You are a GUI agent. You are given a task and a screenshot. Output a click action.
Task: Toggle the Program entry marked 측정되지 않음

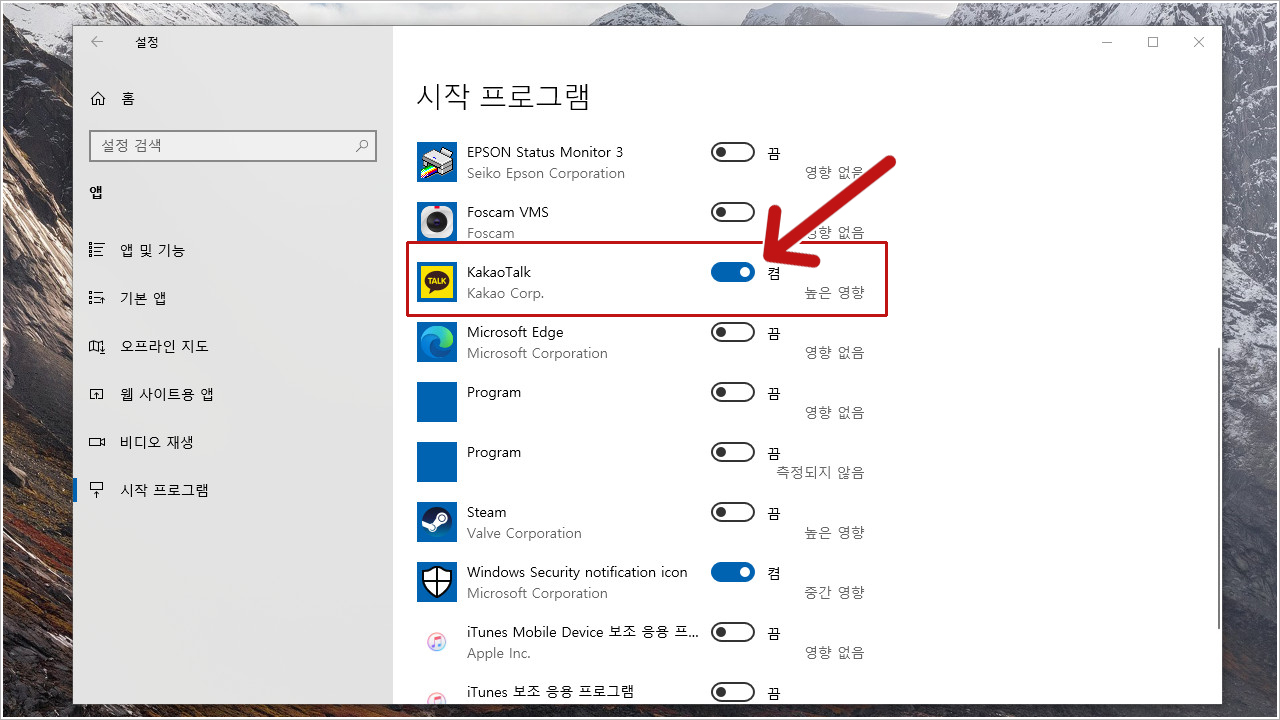[733, 452]
